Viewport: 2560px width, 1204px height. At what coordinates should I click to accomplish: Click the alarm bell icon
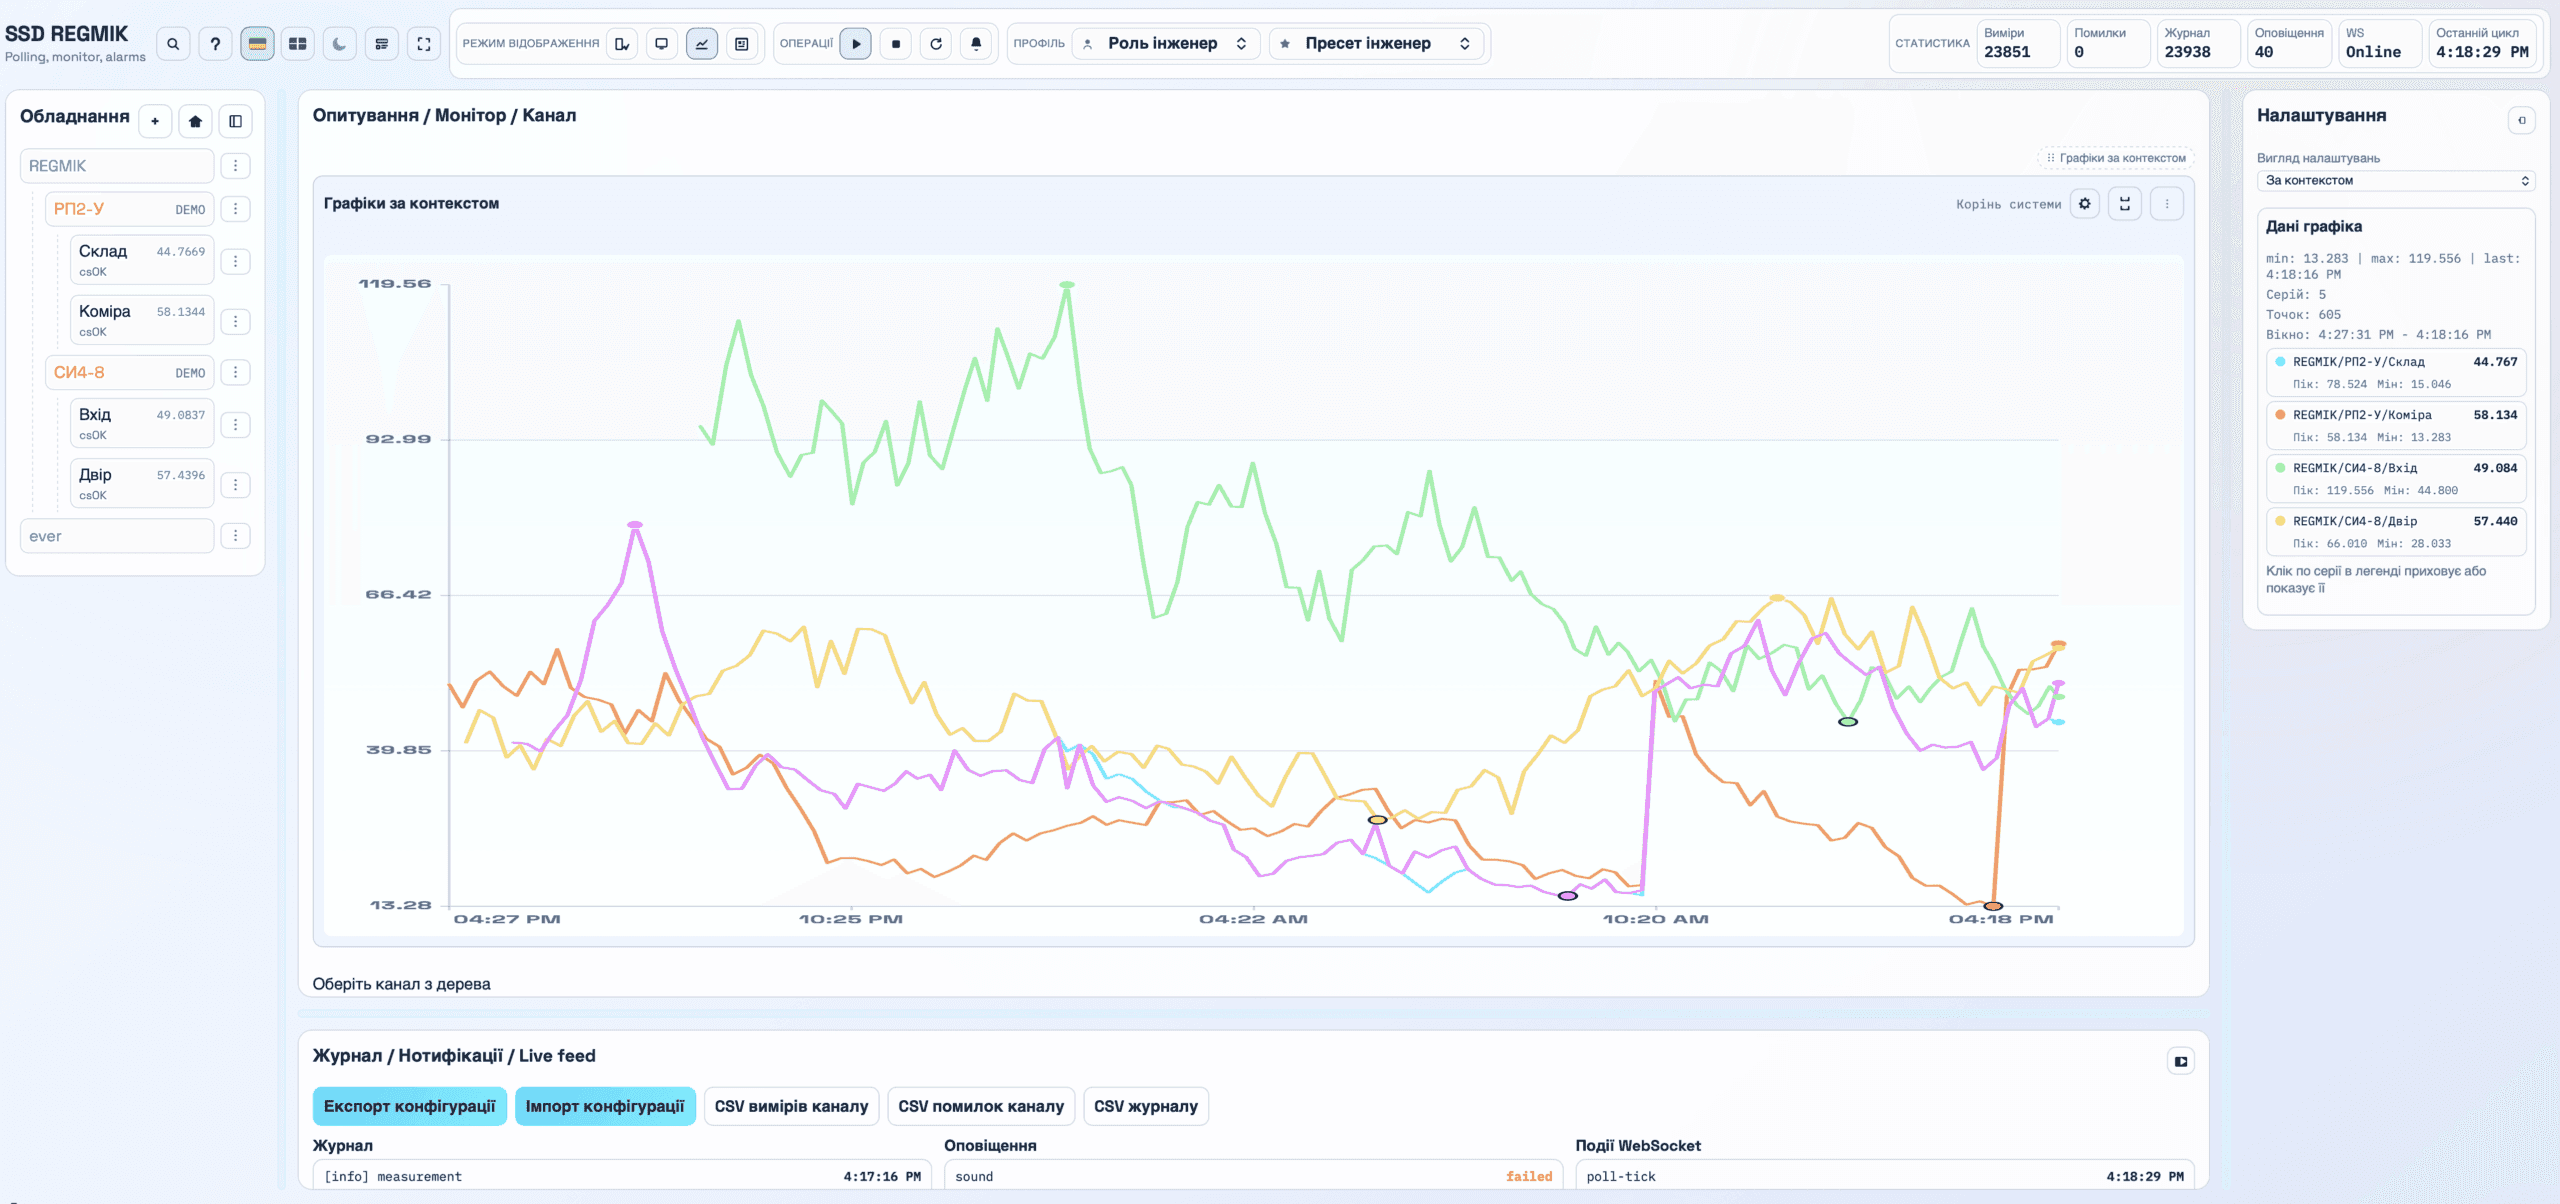[x=976, y=44]
